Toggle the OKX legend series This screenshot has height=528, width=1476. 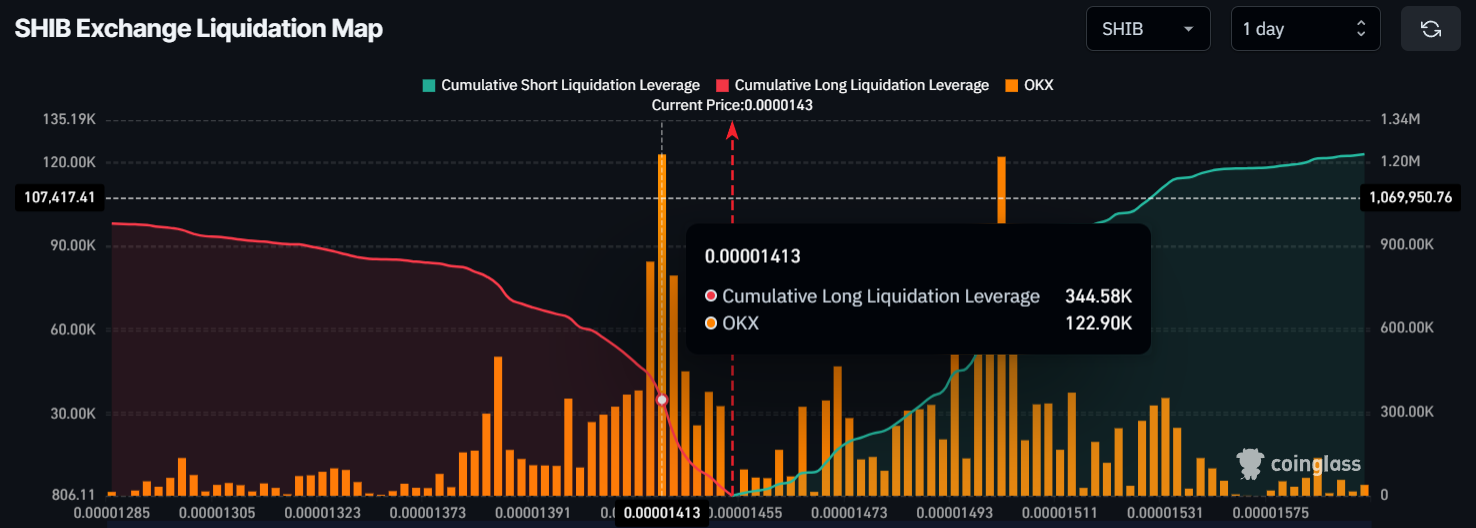1029,85
